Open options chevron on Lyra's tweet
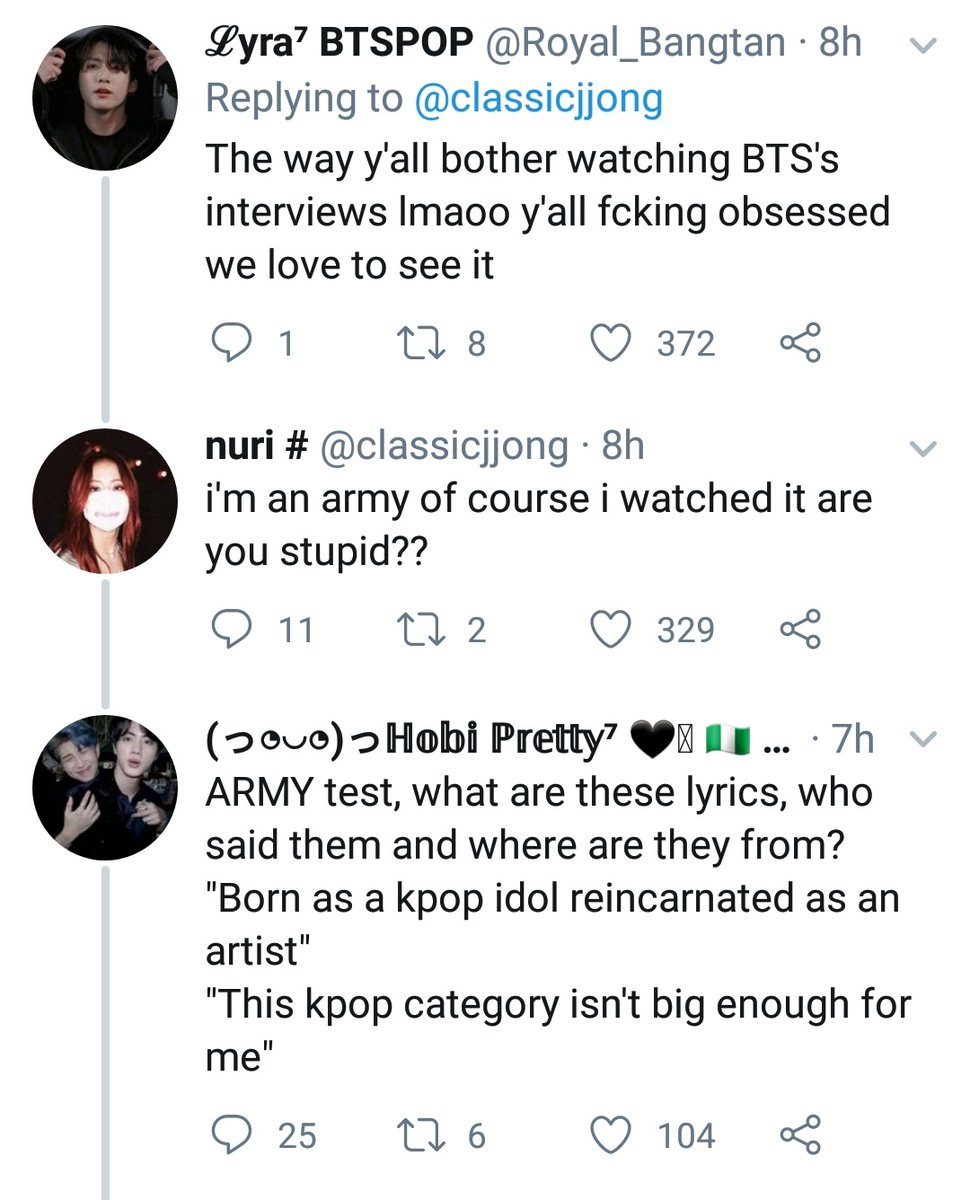The image size is (970, 1200). pos(925,45)
